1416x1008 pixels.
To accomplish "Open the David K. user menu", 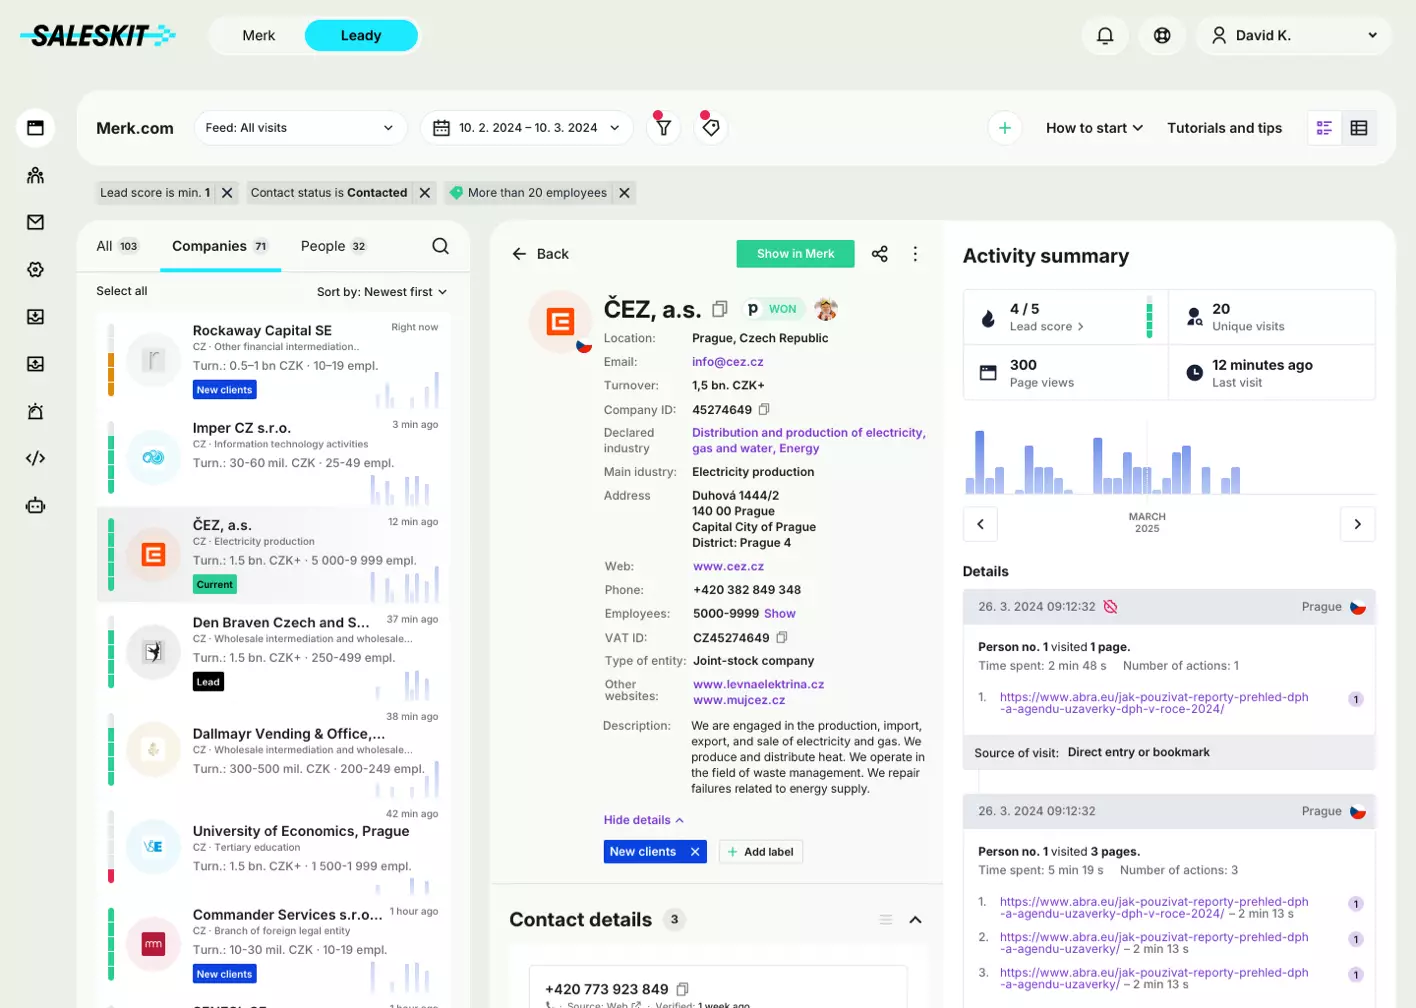I will coord(1294,35).
